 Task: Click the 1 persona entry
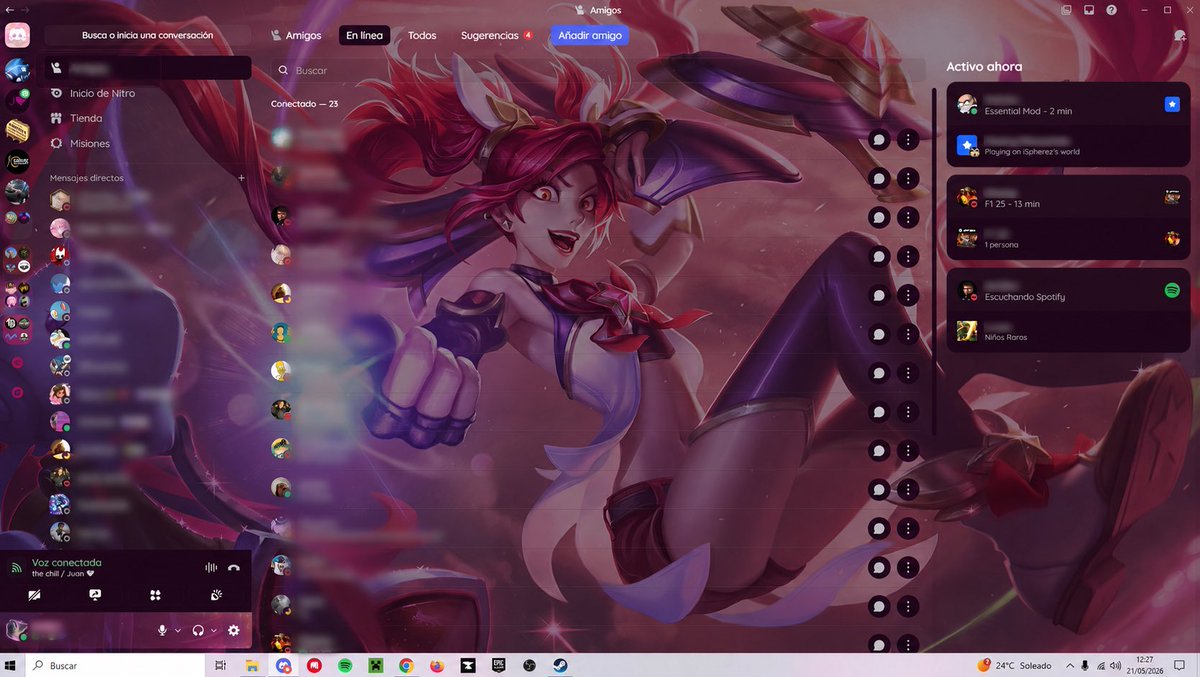1002,244
